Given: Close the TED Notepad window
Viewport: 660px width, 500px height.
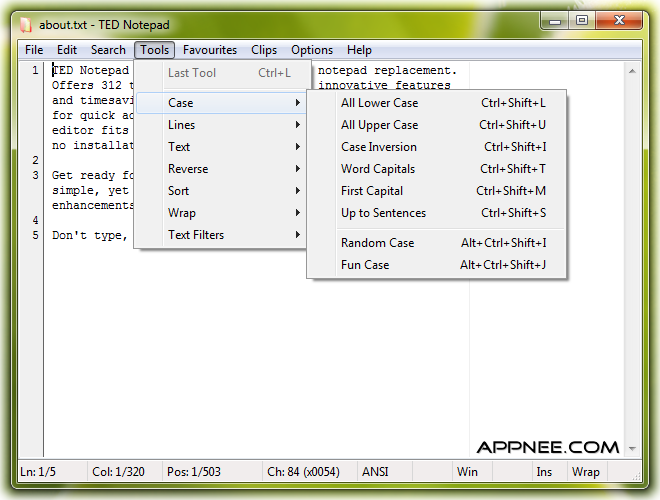Looking at the screenshot, I should tap(619, 20).
